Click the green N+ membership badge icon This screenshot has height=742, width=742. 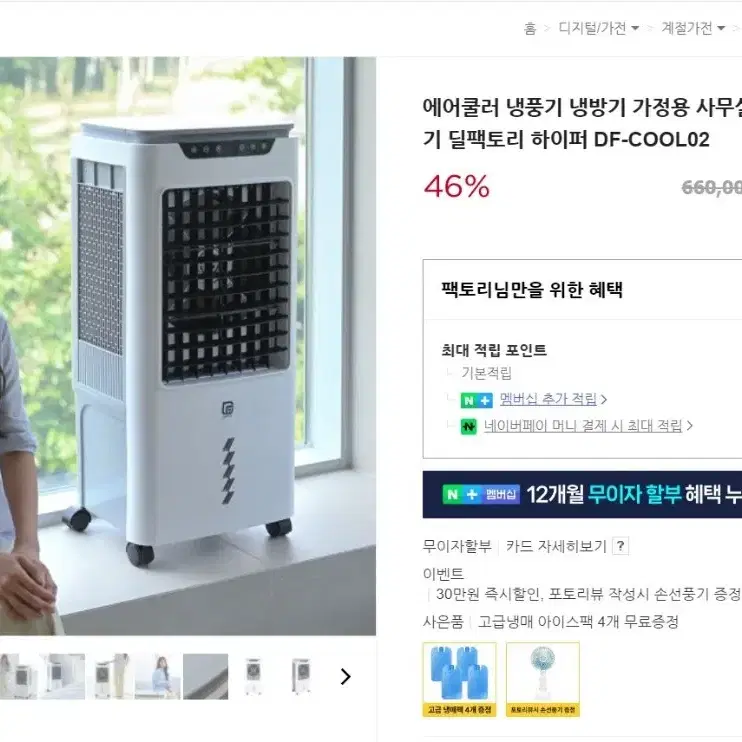coord(477,400)
